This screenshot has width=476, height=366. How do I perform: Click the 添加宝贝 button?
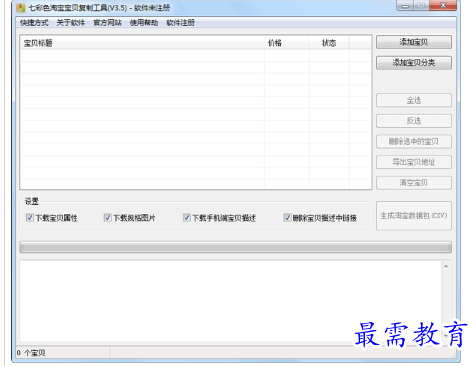coord(414,42)
